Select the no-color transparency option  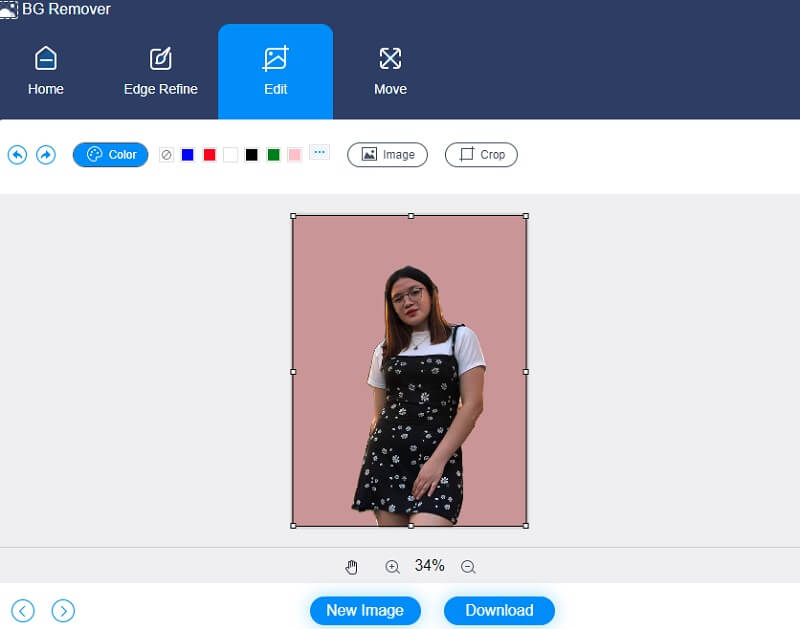pos(165,155)
